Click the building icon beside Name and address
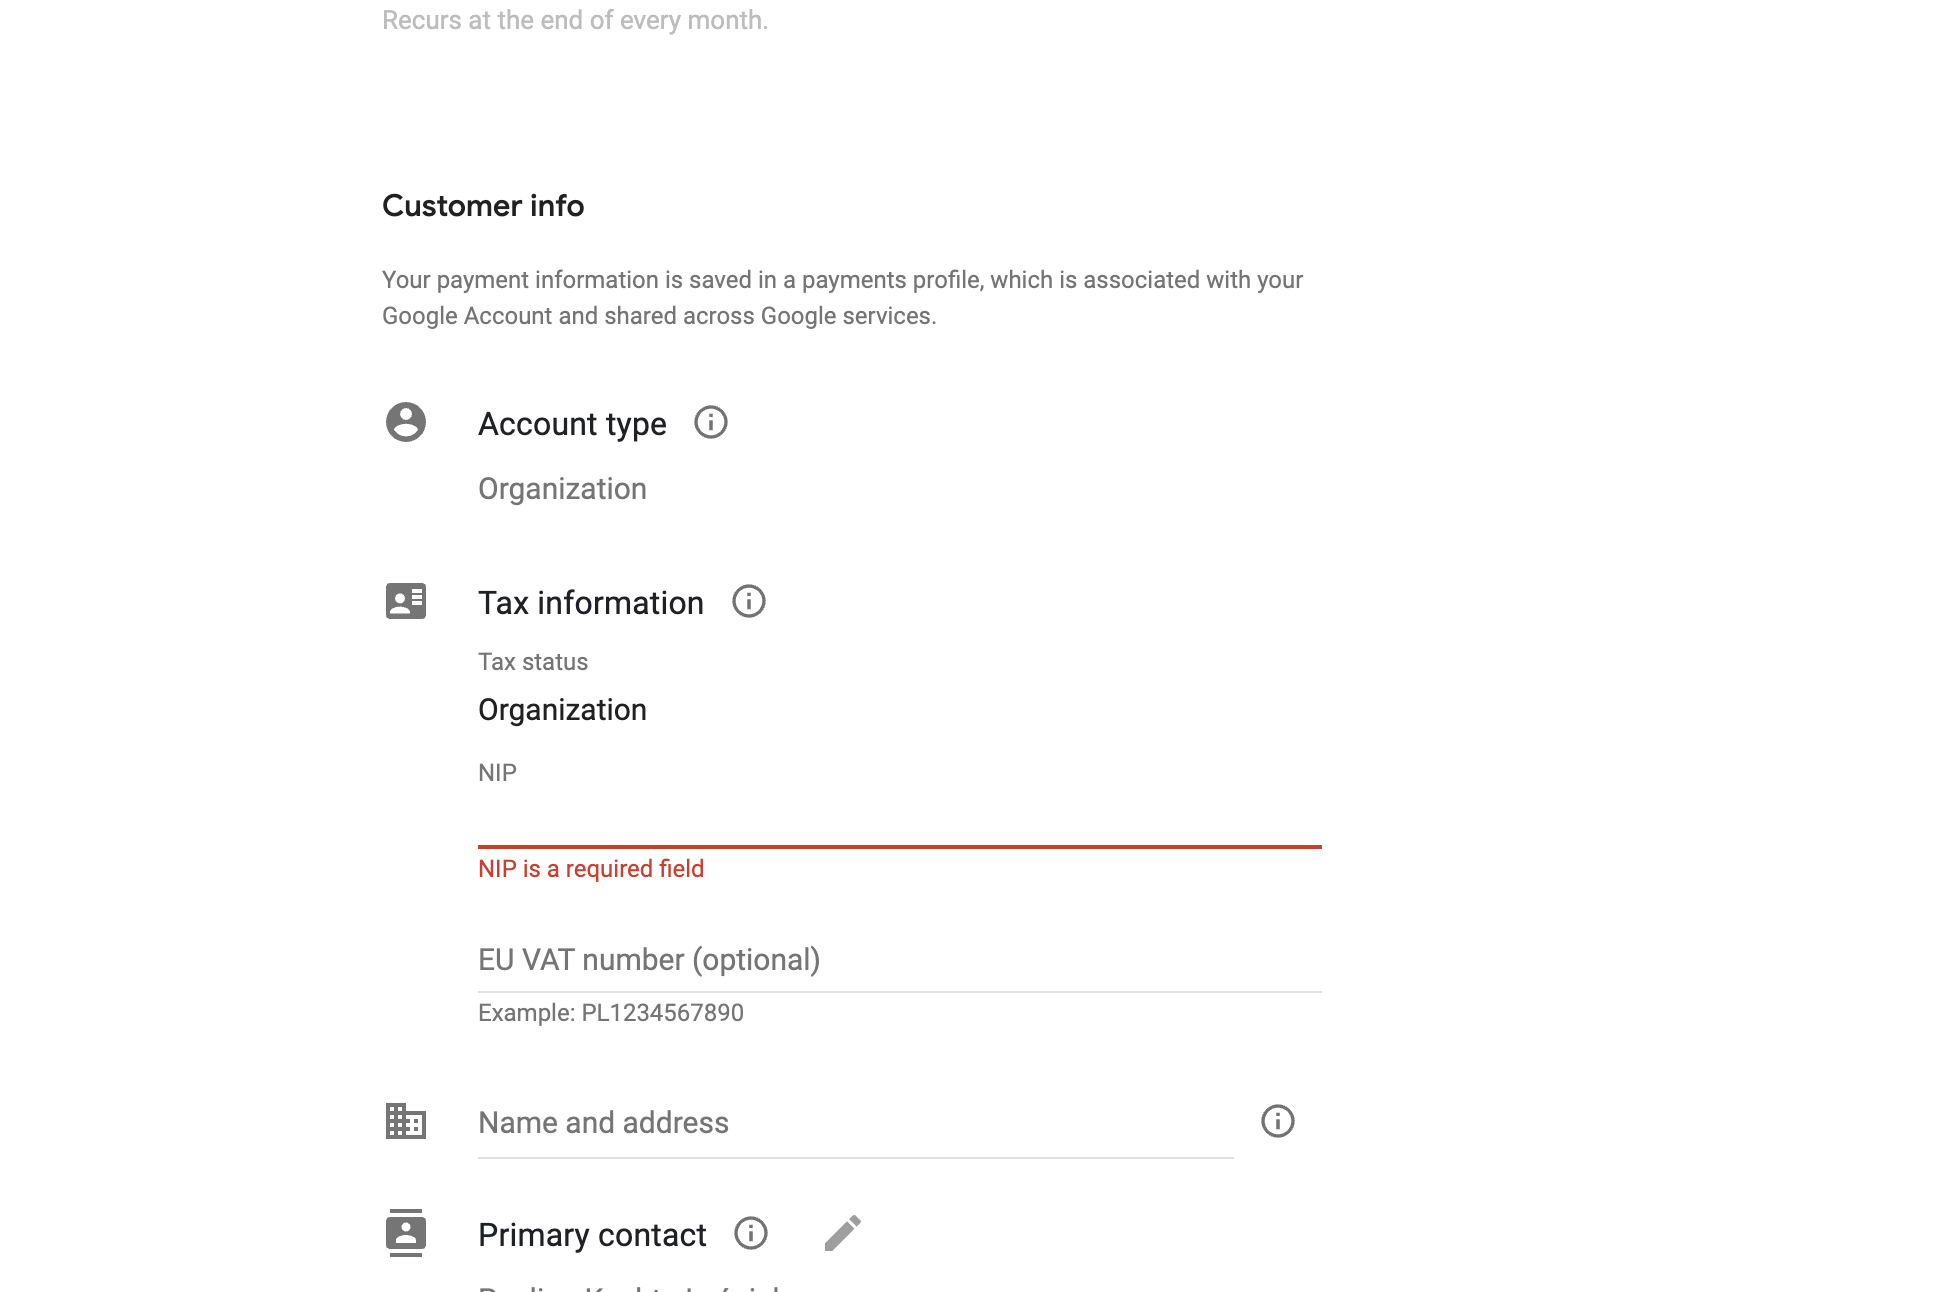This screenshot has height=1292, width=1952. 406,1121
